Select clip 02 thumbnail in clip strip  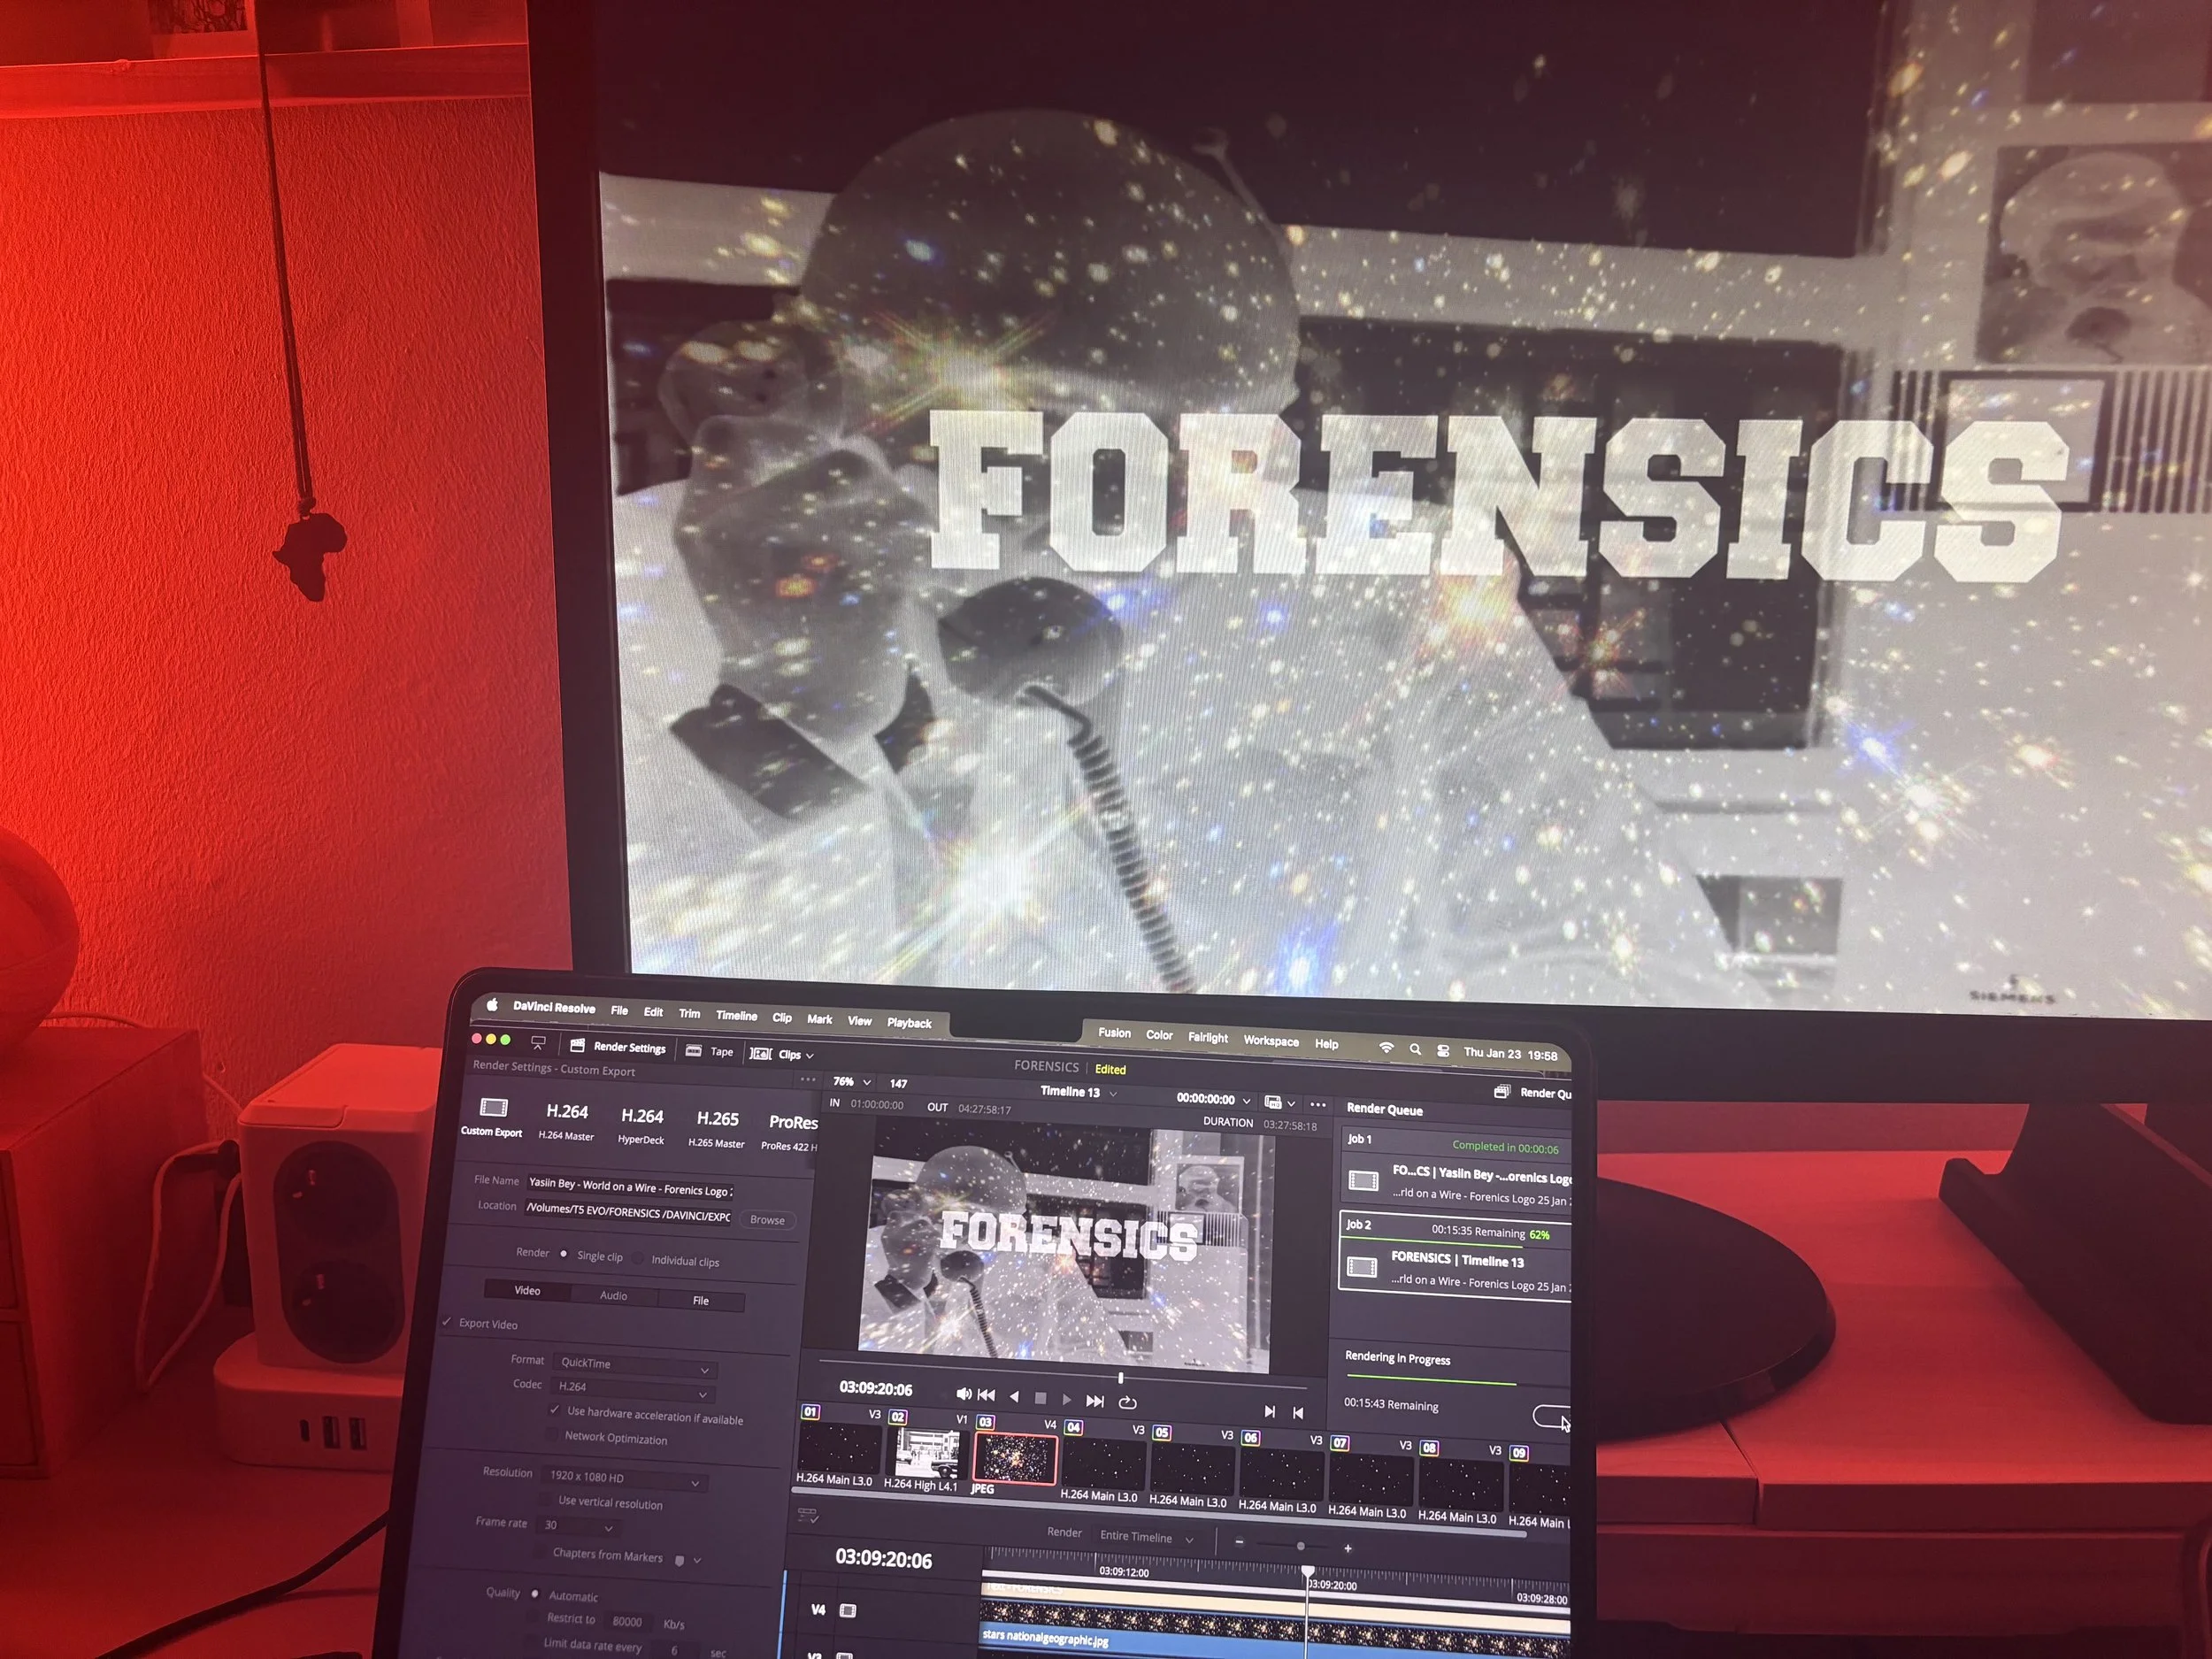point(926,1454)
